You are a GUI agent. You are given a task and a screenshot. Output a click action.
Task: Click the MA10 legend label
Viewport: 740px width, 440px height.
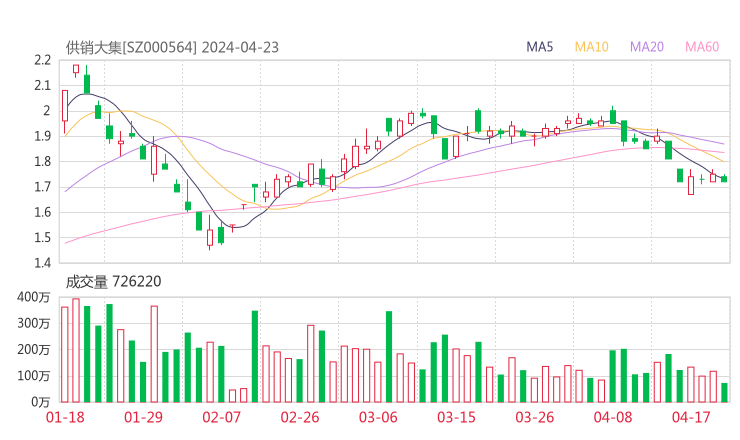pos(591,47)
